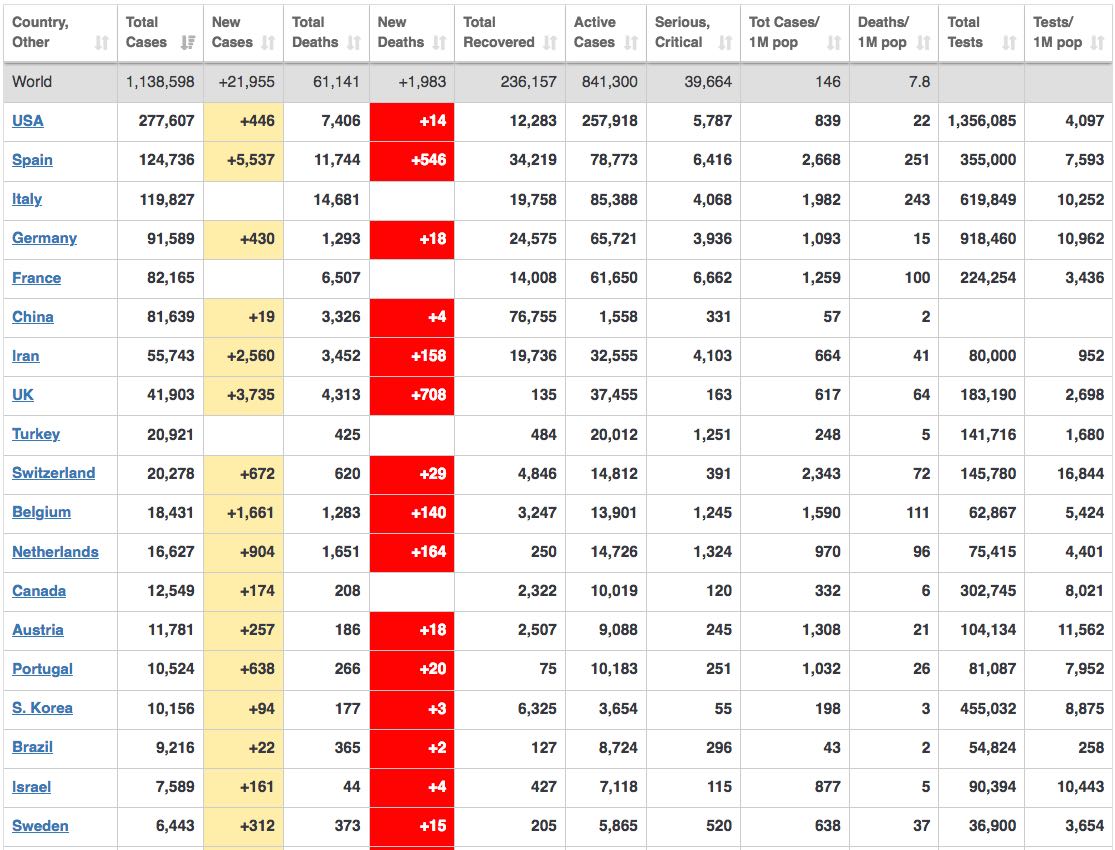Select the World summary row label
The height and width of the screenshot is (850, 1115).
pos(32,82)
